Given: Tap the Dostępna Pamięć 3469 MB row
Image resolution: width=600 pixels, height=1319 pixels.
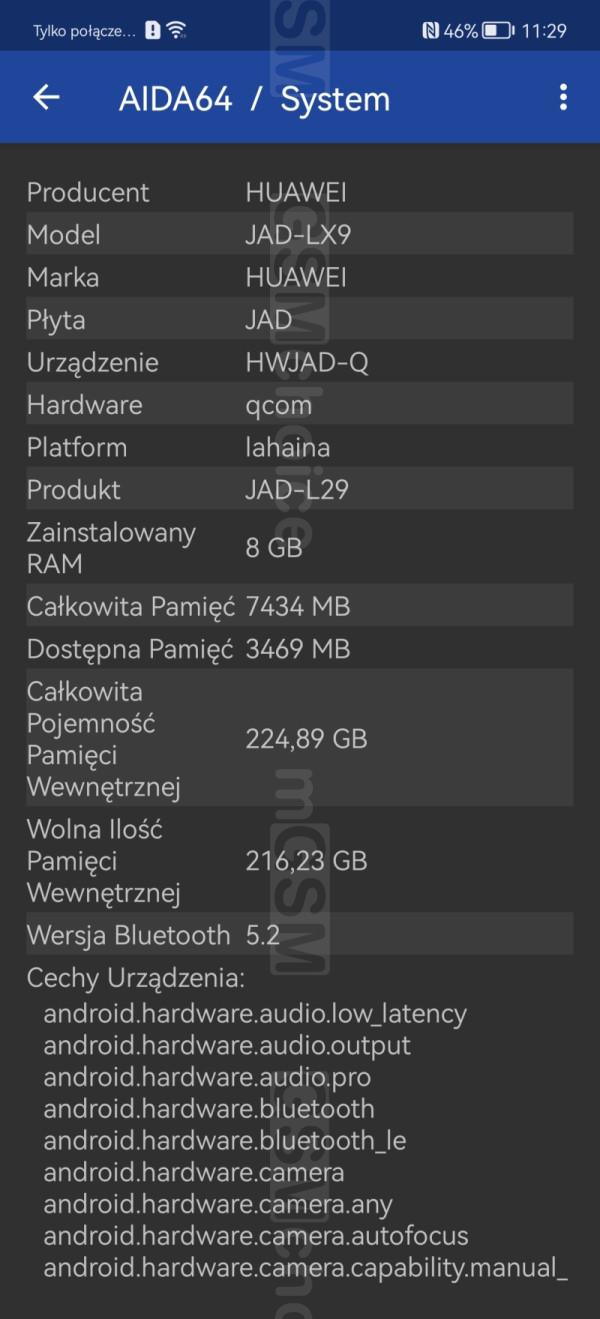Looking at the screenshot, I should coord(299,649).
